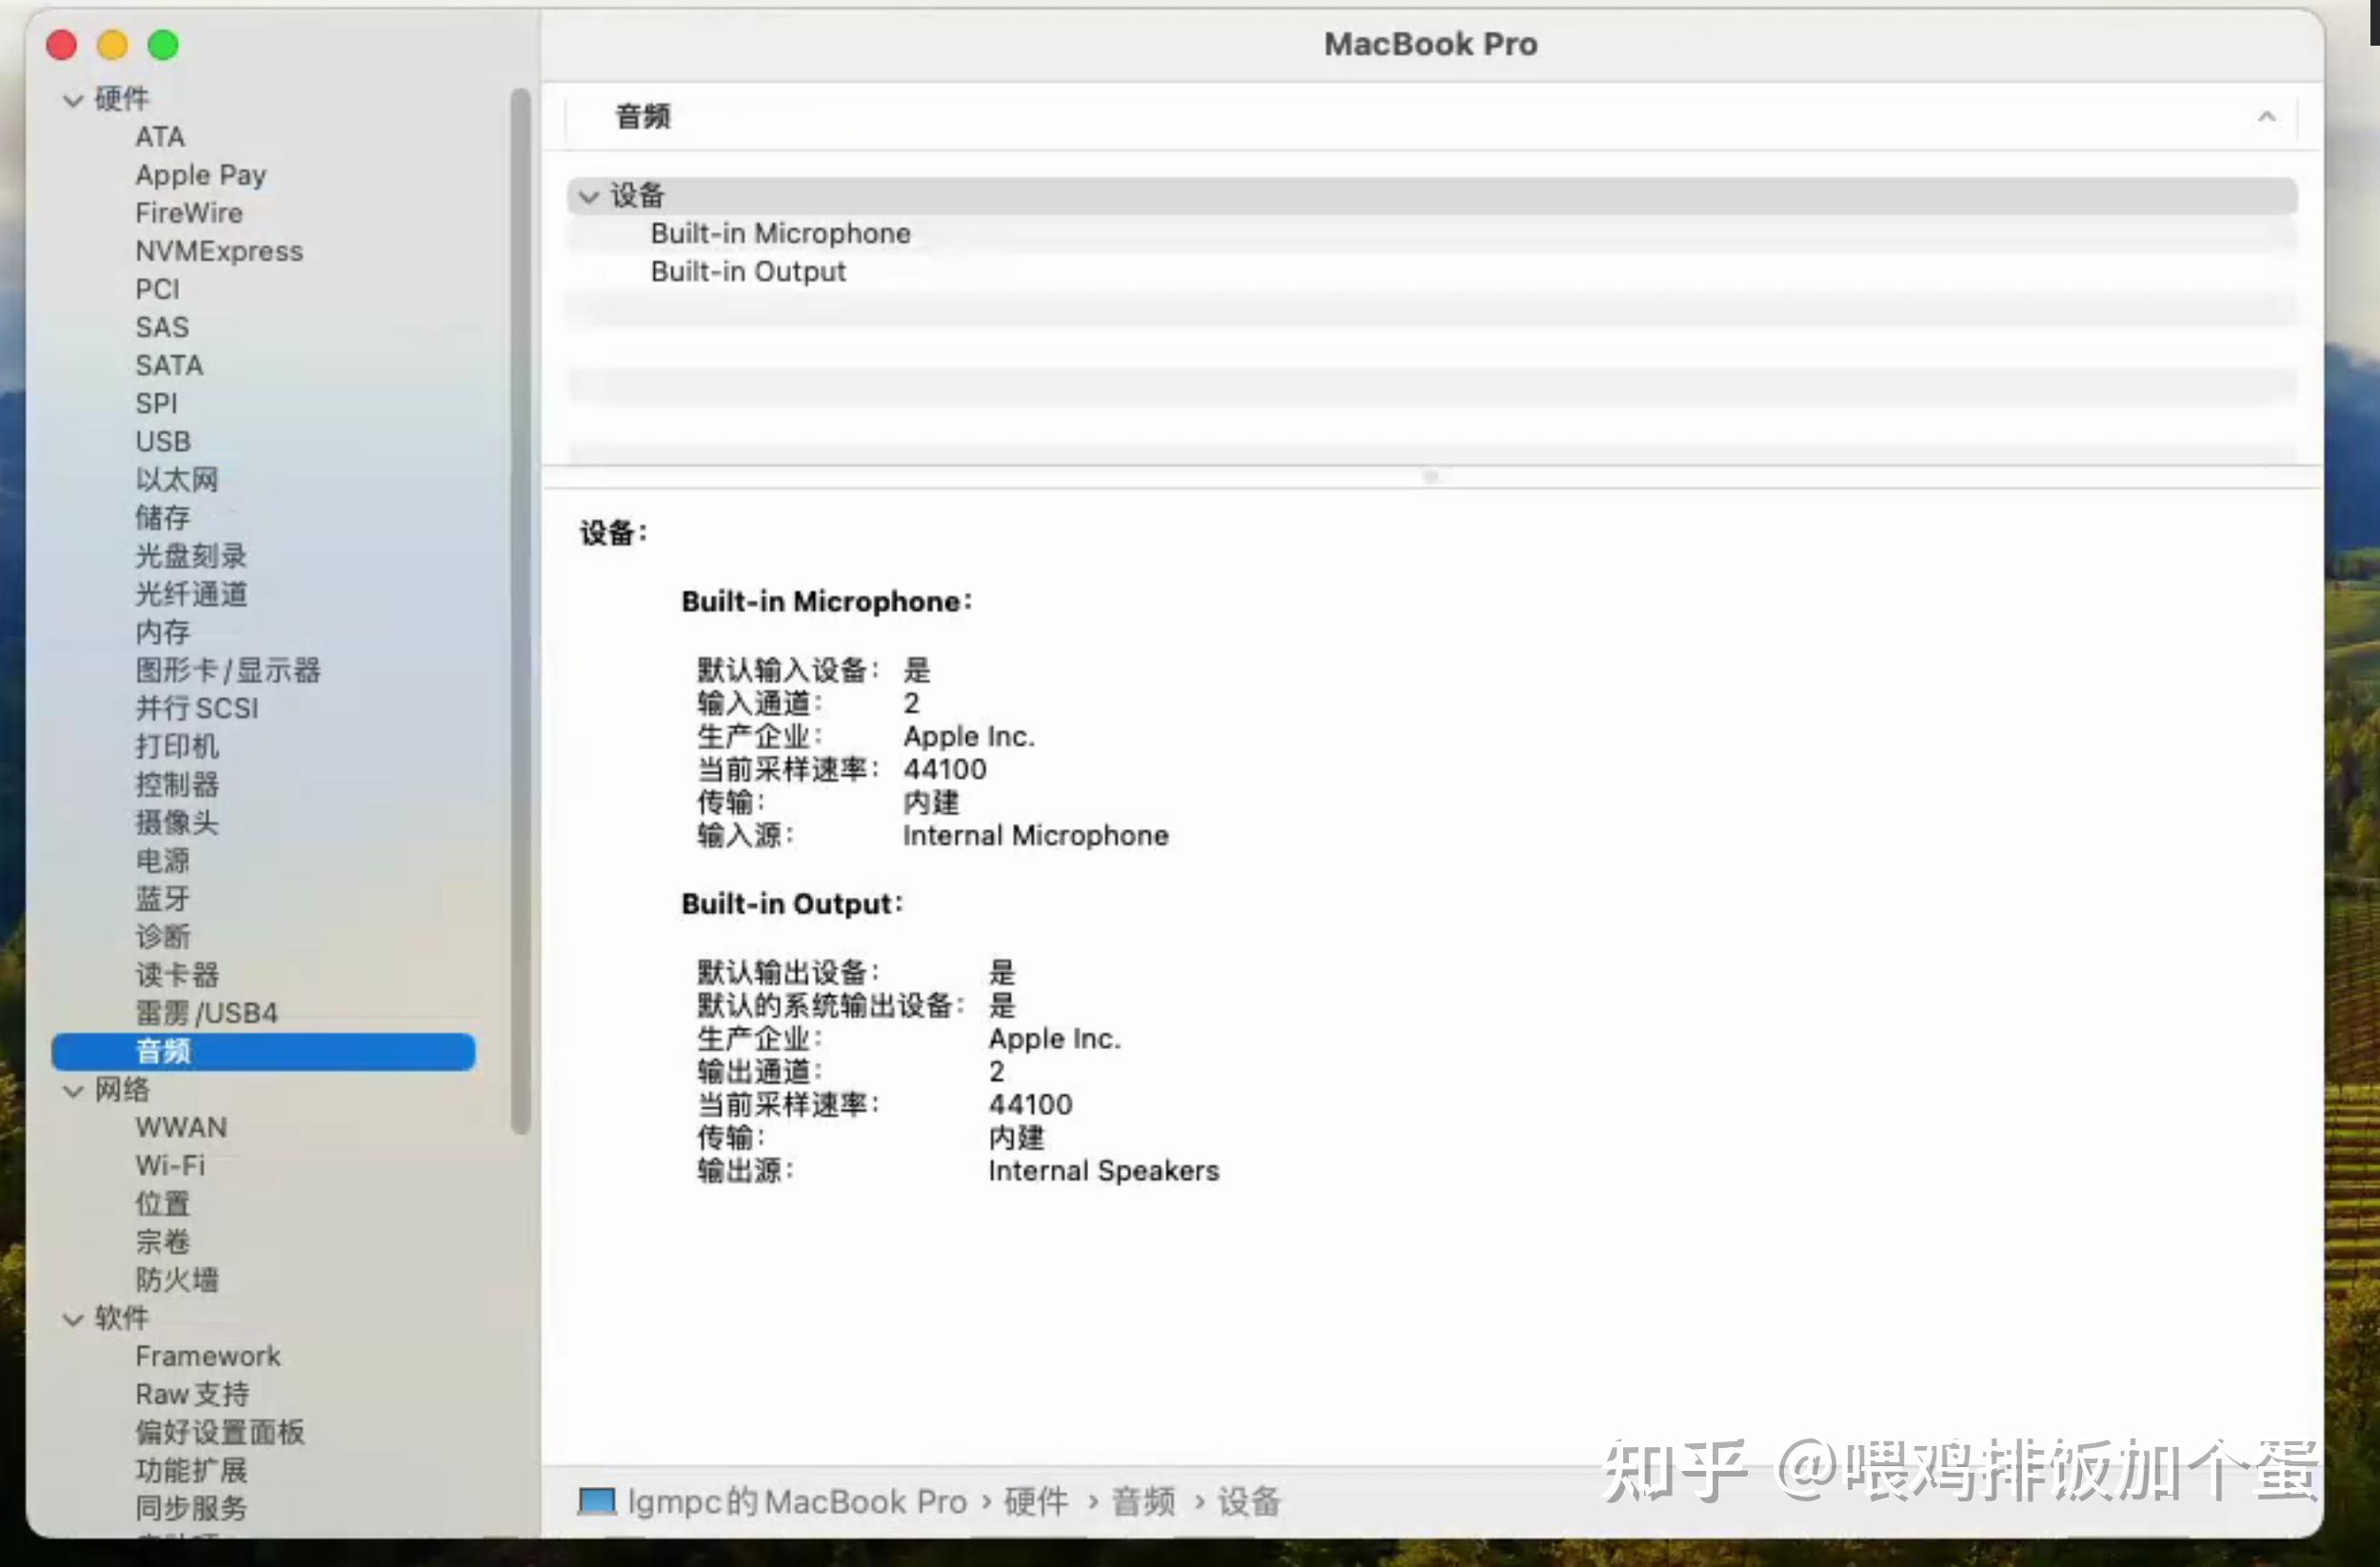
Task: Click the yellow minimize window button
Action: [112, 45]
